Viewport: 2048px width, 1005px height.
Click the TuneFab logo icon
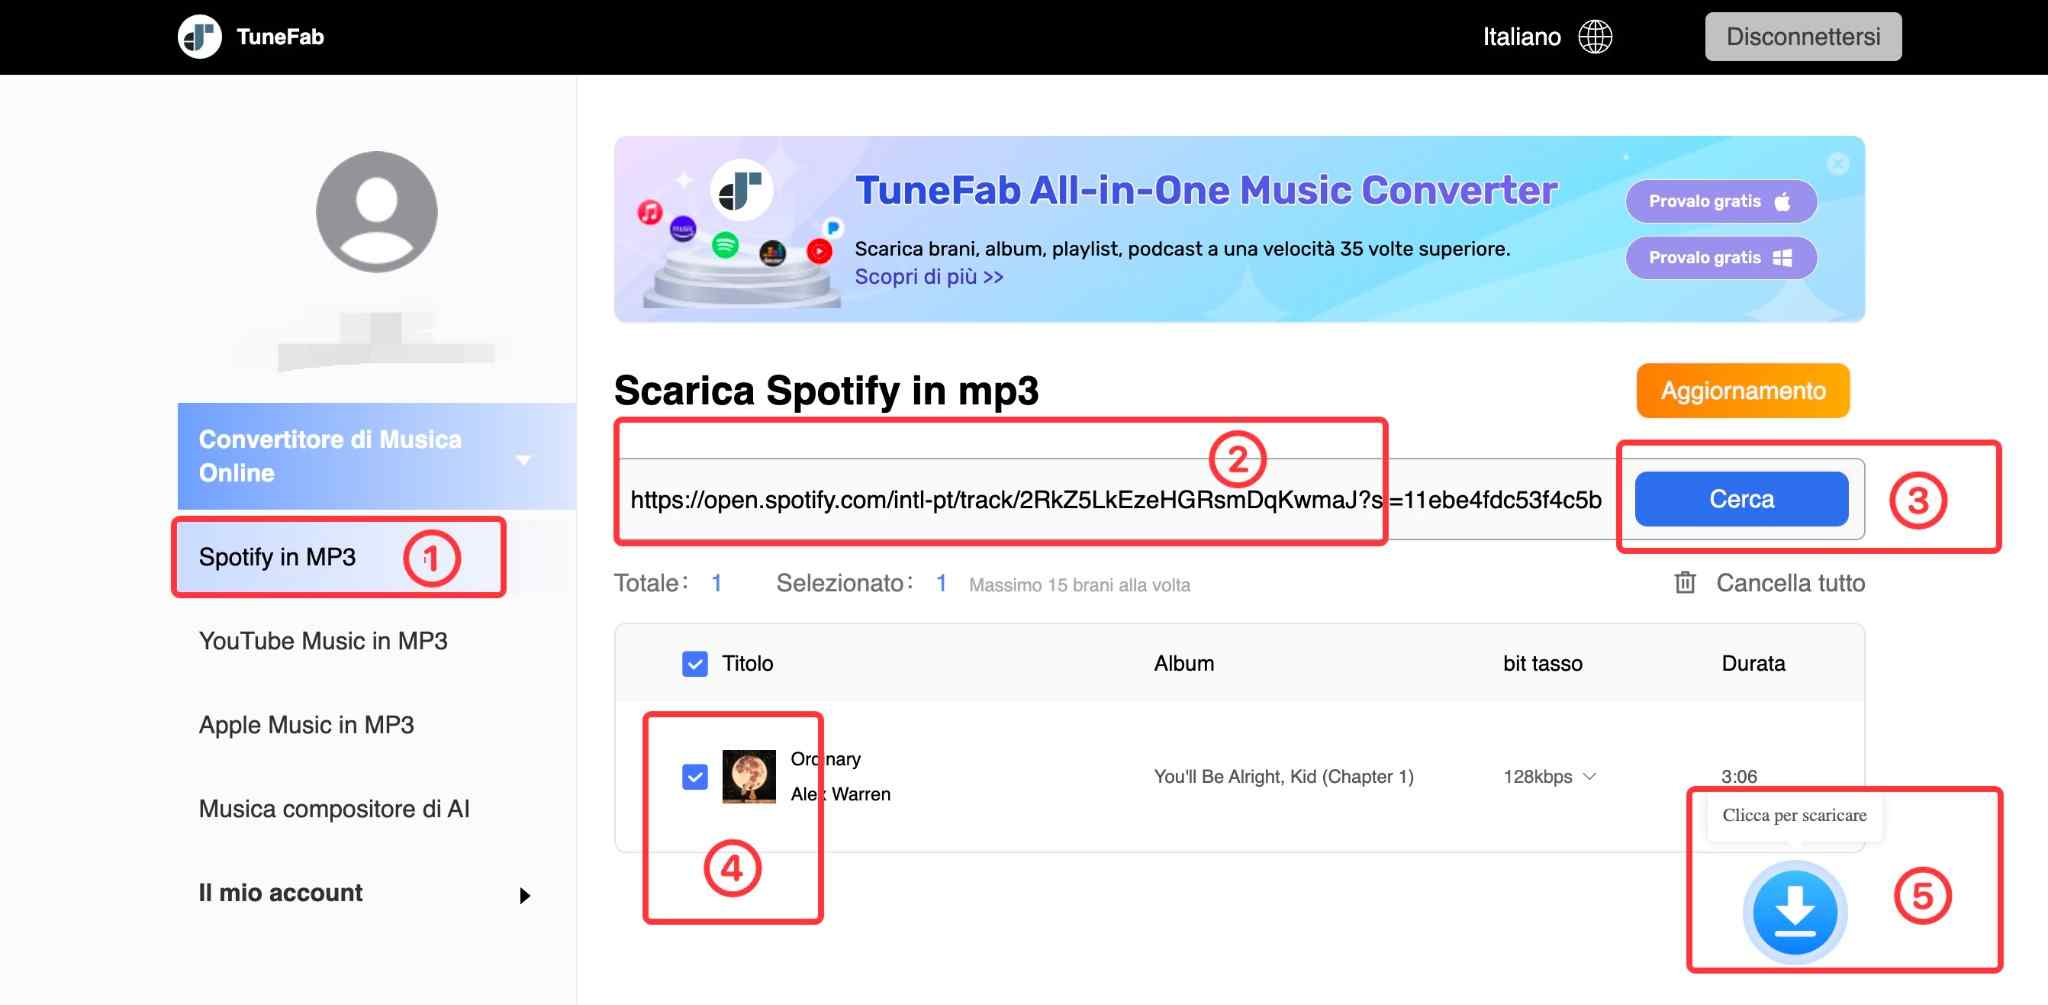200,37
